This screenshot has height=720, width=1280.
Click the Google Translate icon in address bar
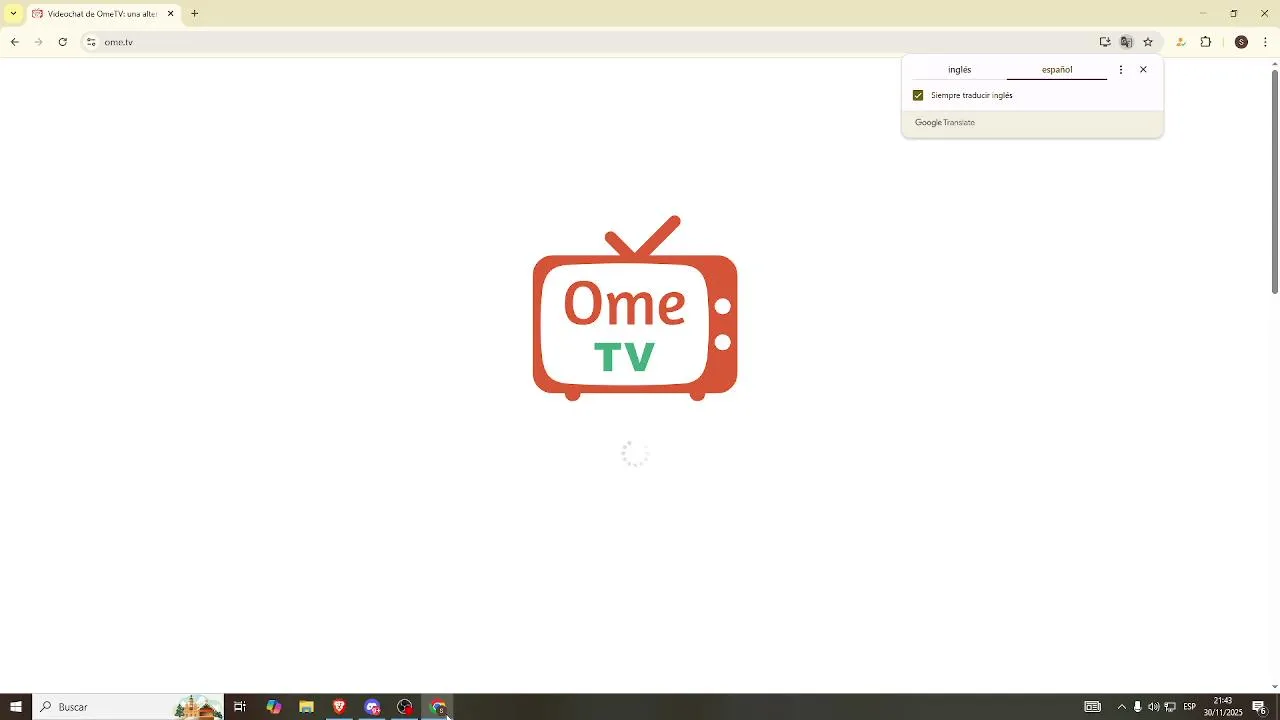coord(1126,42)
